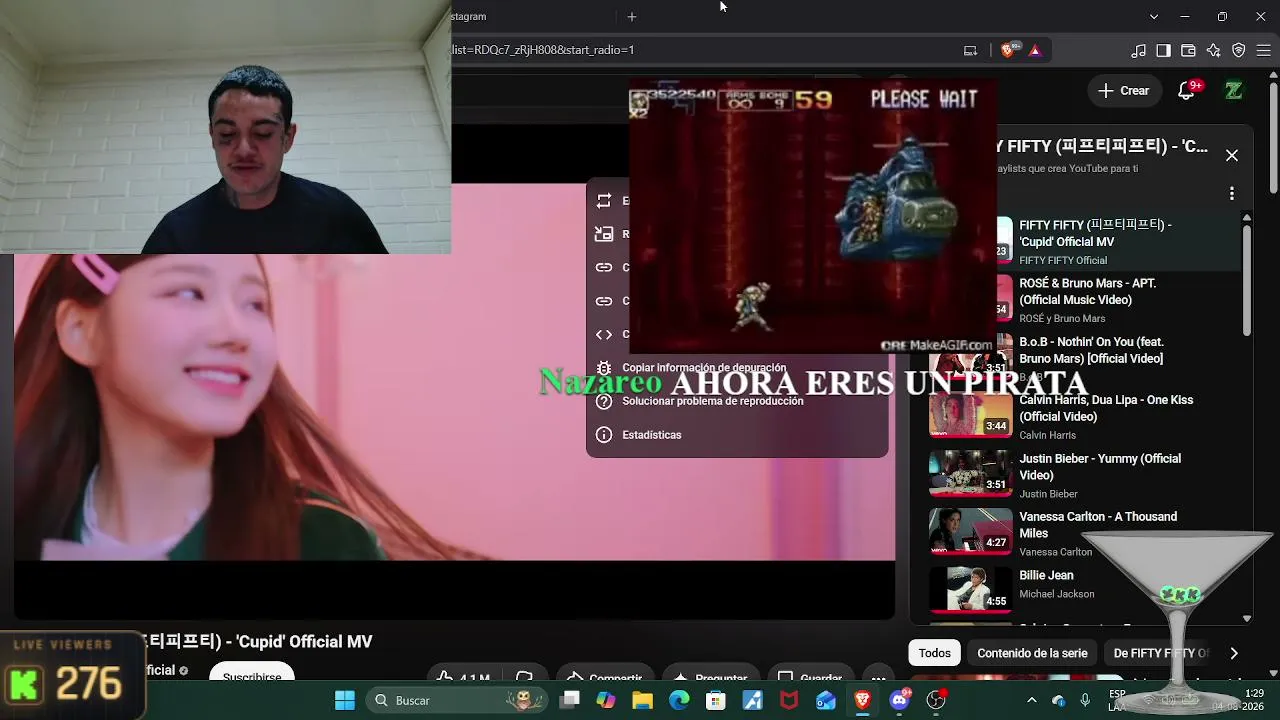Open the Leo AI sparkle icon
The image size is (1280, 720).
pos(1214,50)
